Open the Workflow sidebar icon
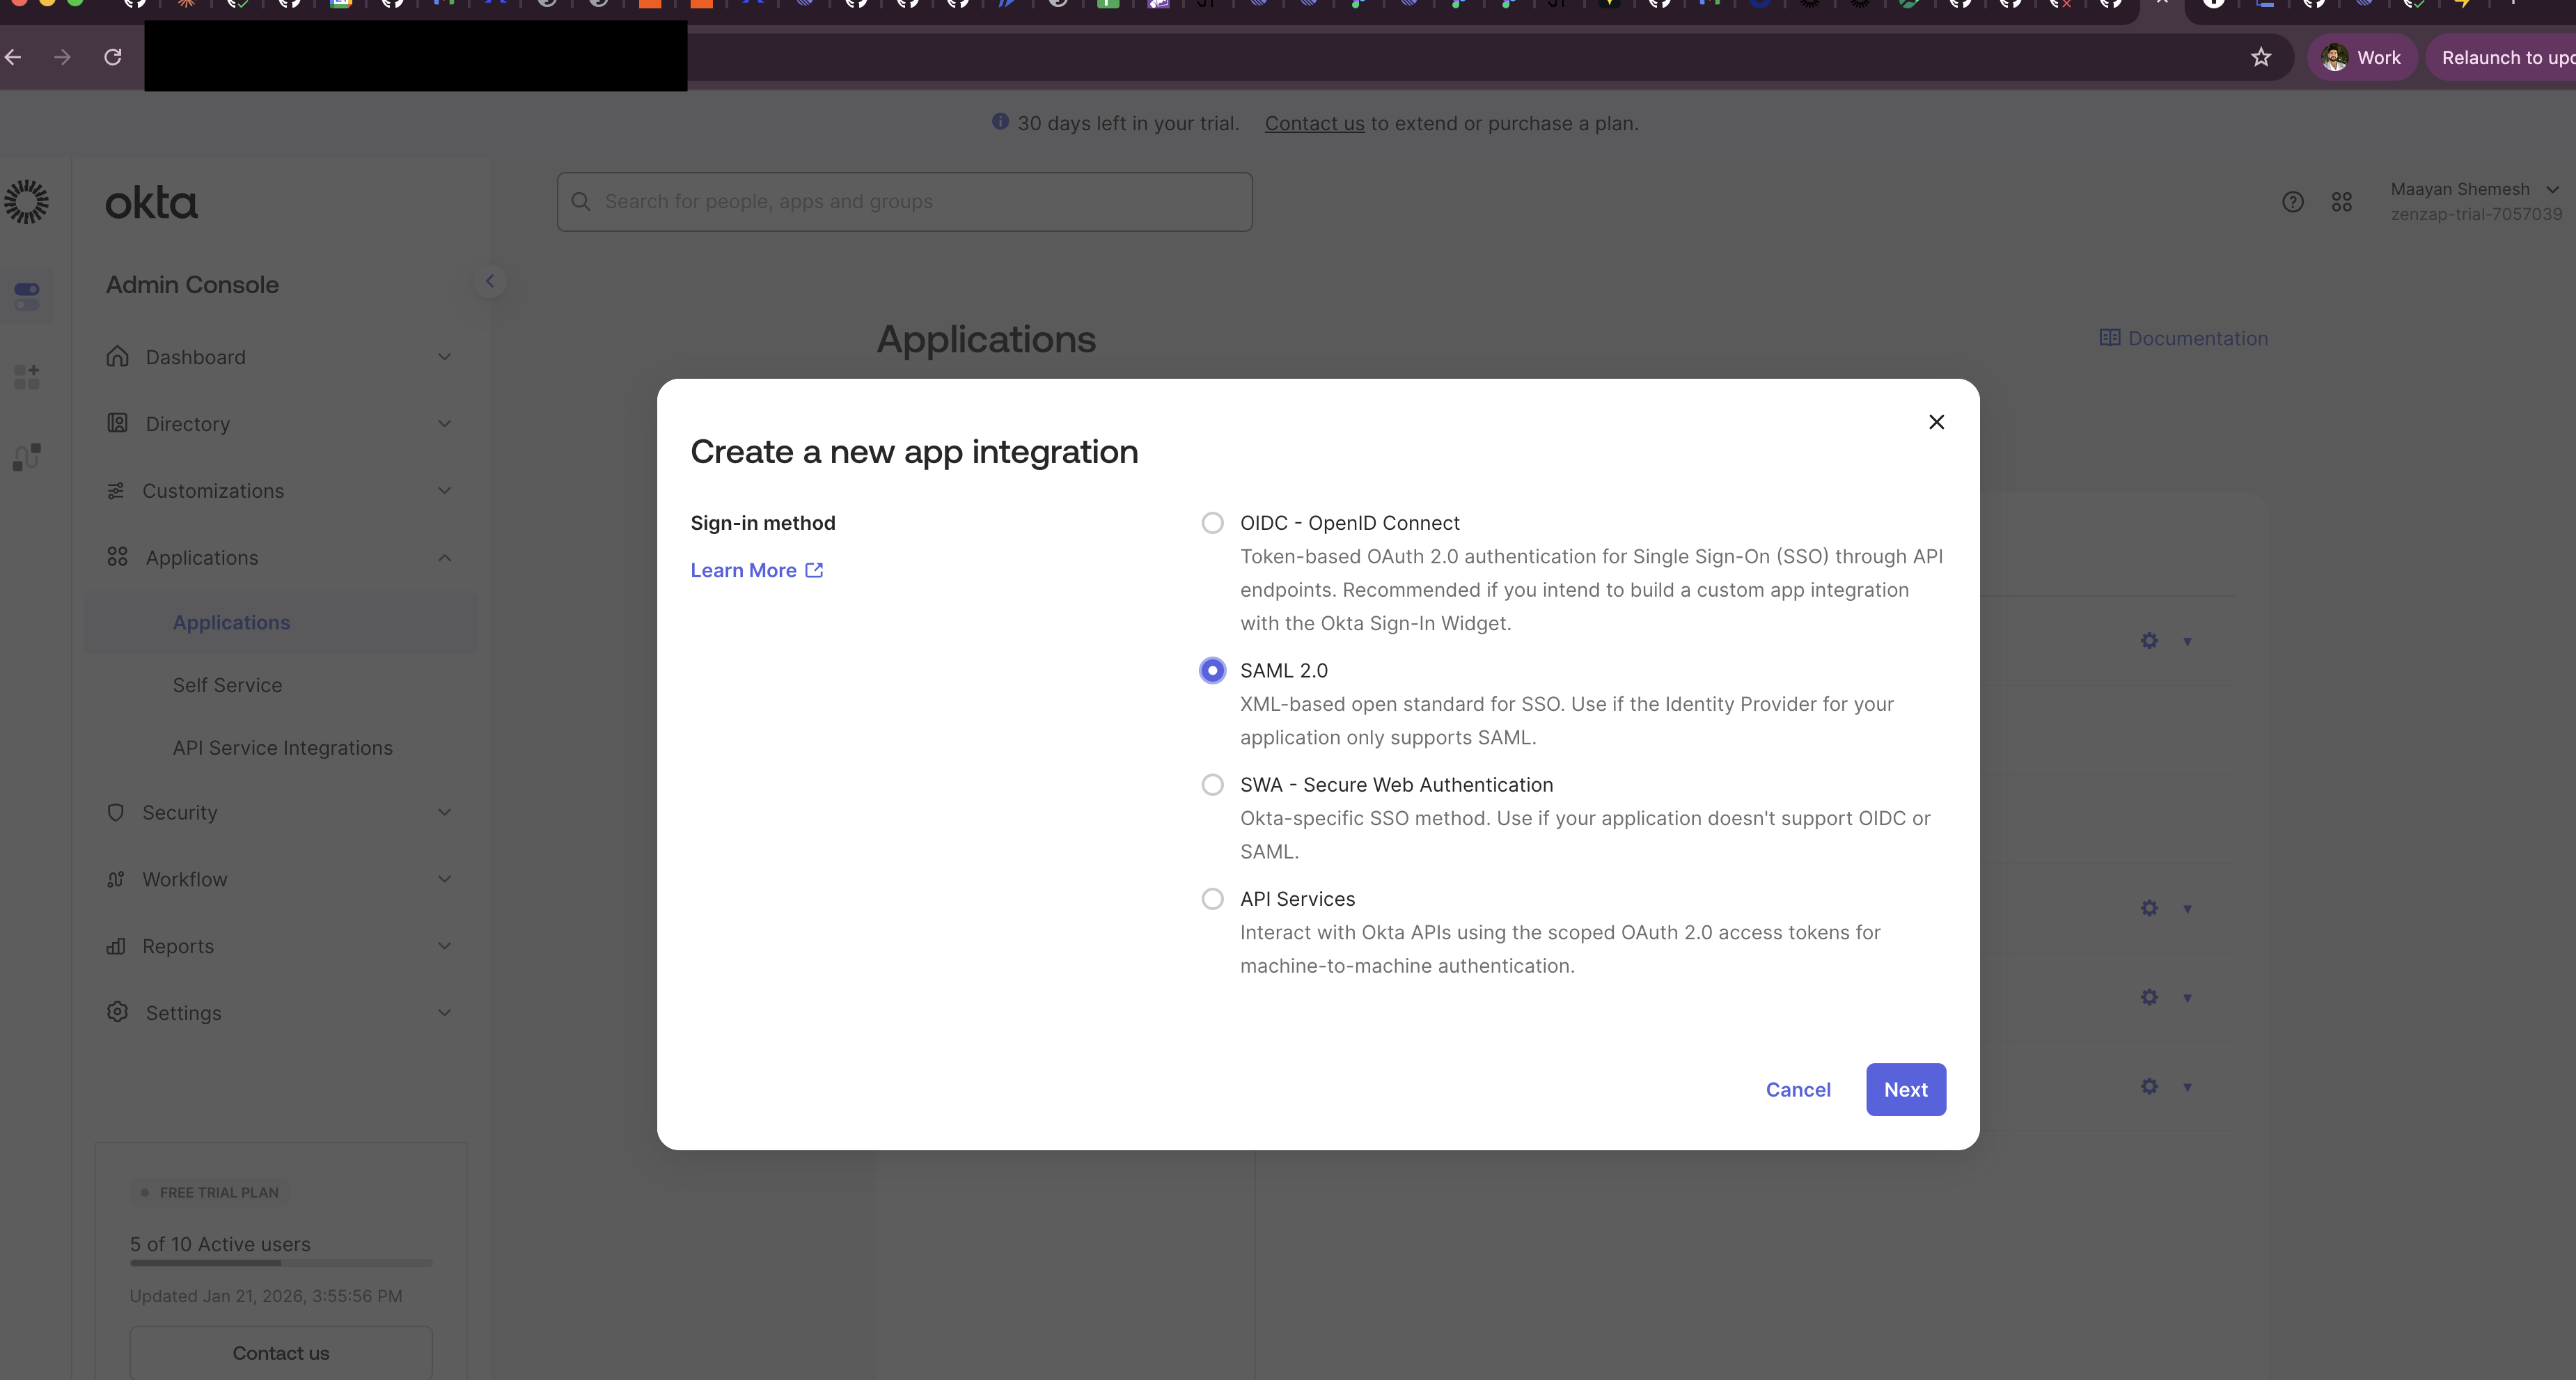Screen dimensions: 2576x1380 (x=117, y=879)
